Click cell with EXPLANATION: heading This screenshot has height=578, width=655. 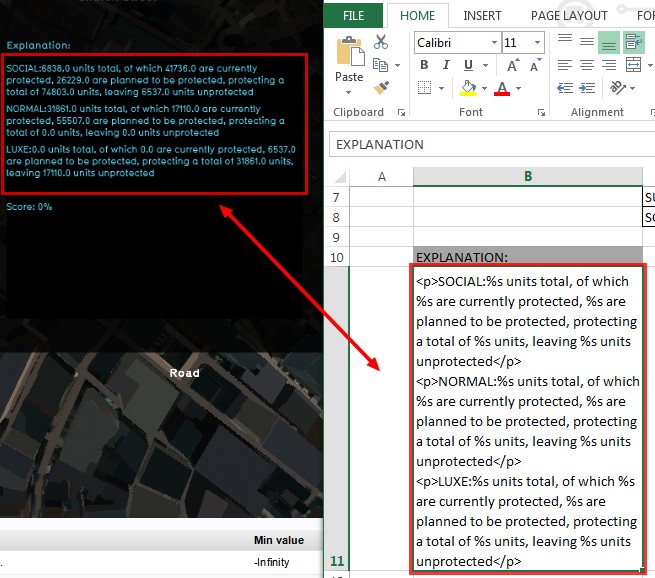pos(528,257)
